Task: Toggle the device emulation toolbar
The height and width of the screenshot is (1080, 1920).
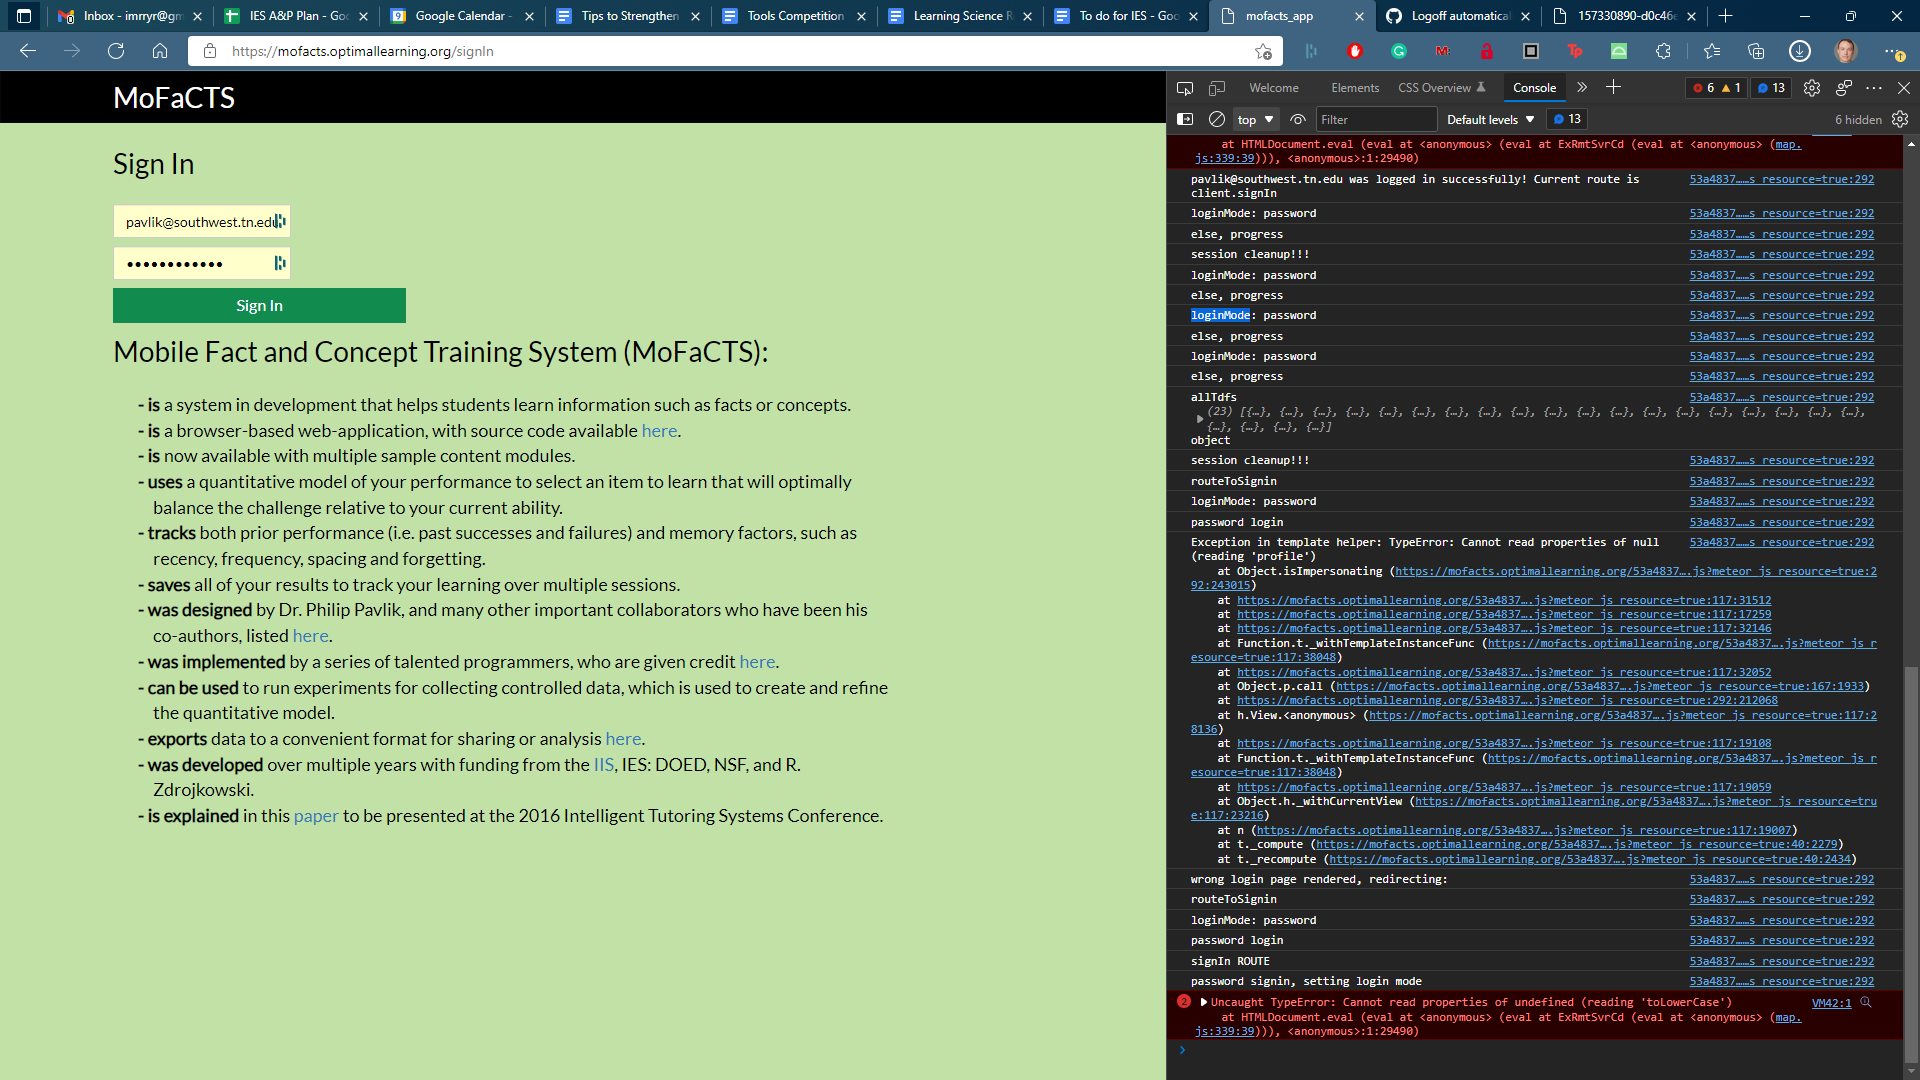Action: point(1217,88)
